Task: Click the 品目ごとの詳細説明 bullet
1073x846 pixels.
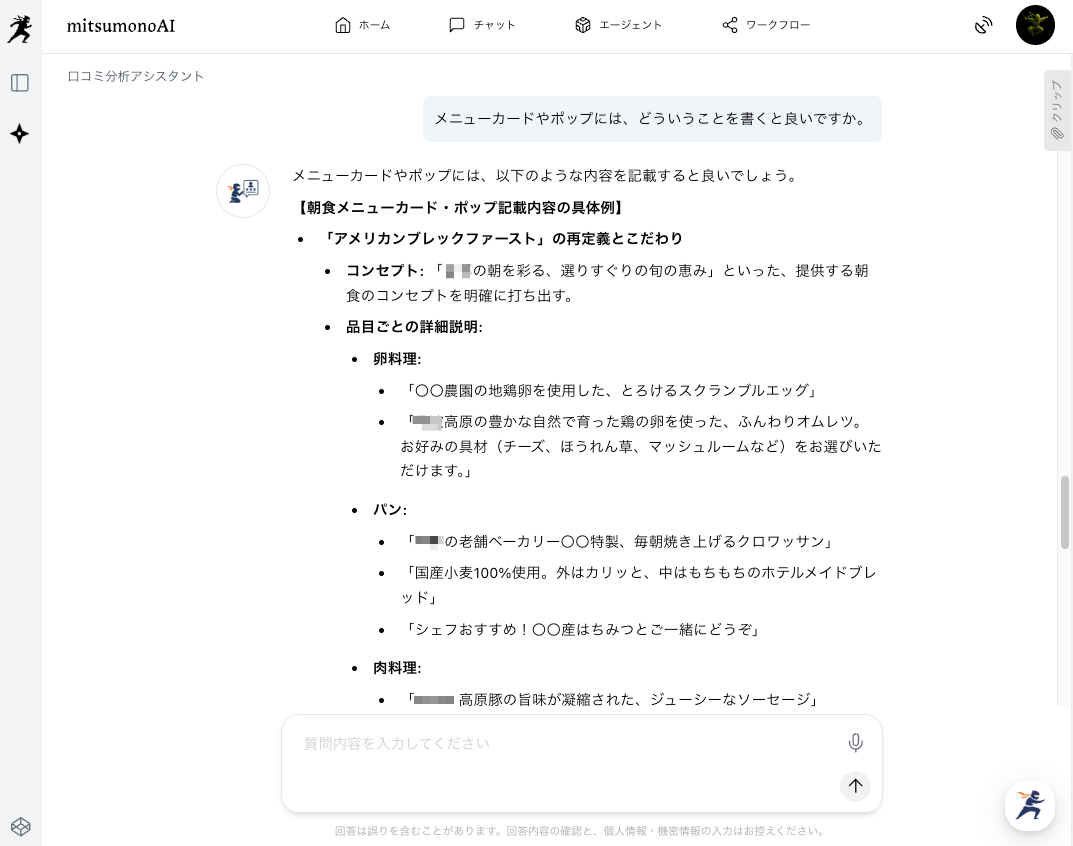Action: tap(414, 327)
